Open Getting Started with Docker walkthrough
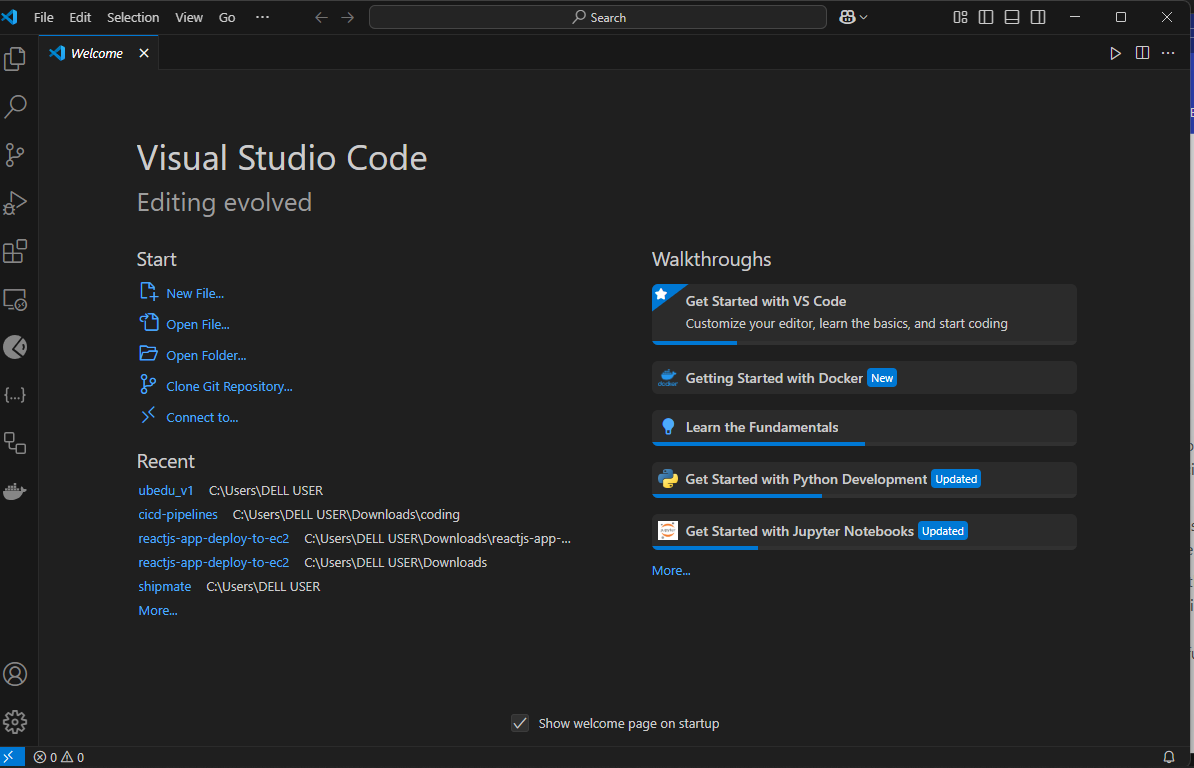Viewport: 1194px width, 768px height. coord(864,378)
